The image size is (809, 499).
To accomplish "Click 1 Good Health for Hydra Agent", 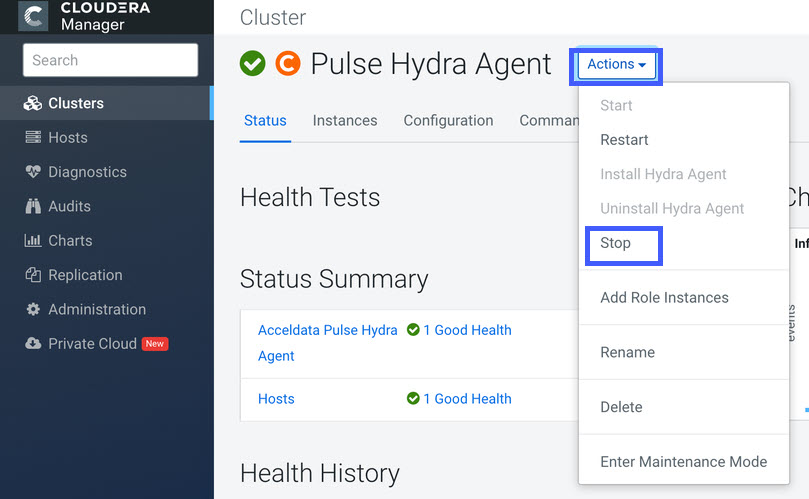I will [x=467, y=330].
